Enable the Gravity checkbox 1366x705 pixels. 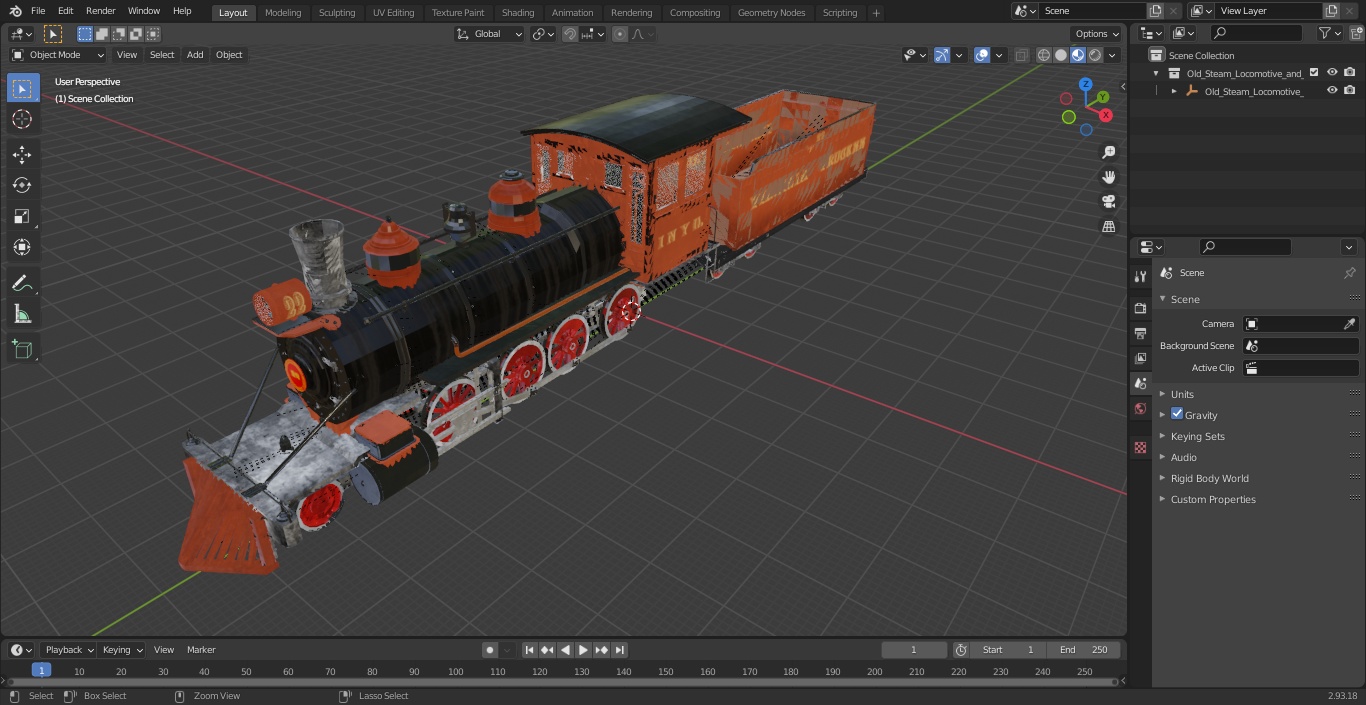click(1177, 414)
